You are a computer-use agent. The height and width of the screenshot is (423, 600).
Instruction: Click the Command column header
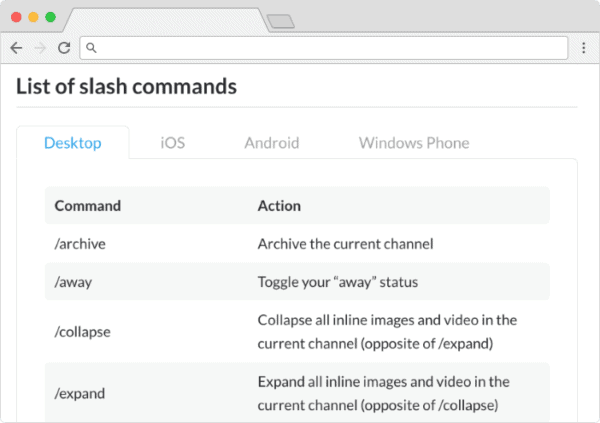tap(87, 205)
